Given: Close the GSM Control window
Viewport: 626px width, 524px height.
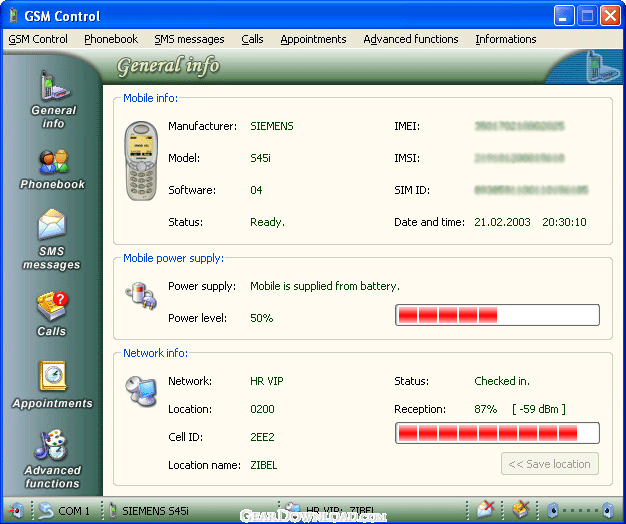Looking at the screenshot, I should [610, 16].
